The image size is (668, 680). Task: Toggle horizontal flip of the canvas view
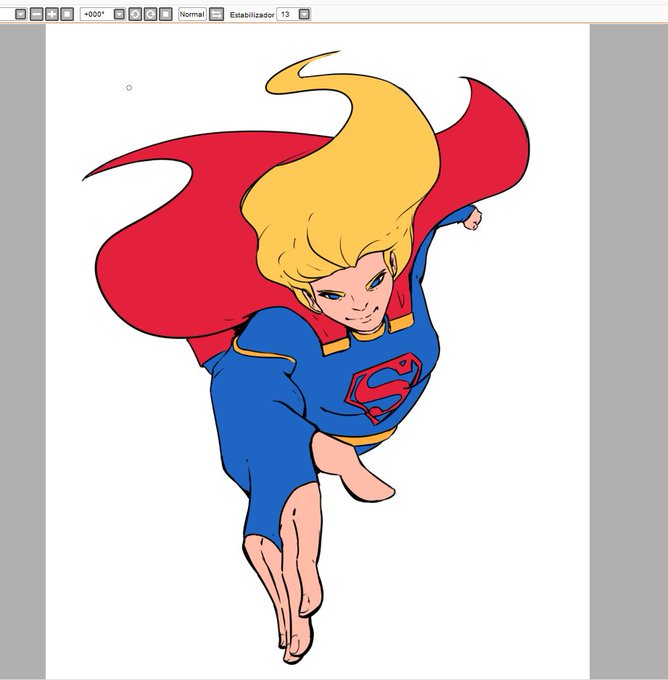(216, 14)
